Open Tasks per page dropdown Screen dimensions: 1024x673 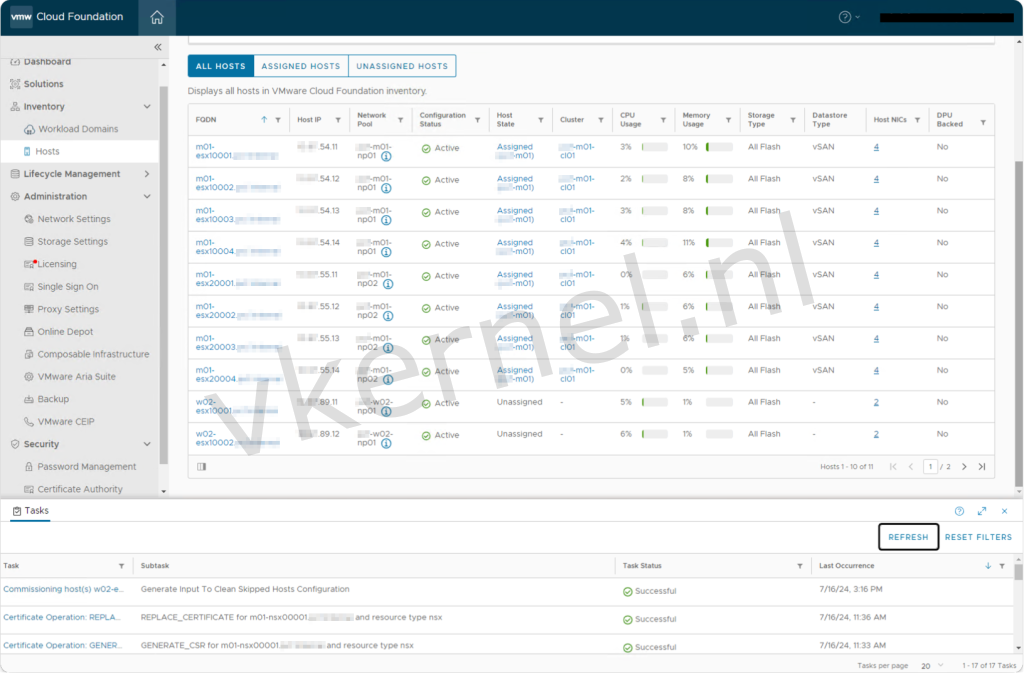click(931, 665)
